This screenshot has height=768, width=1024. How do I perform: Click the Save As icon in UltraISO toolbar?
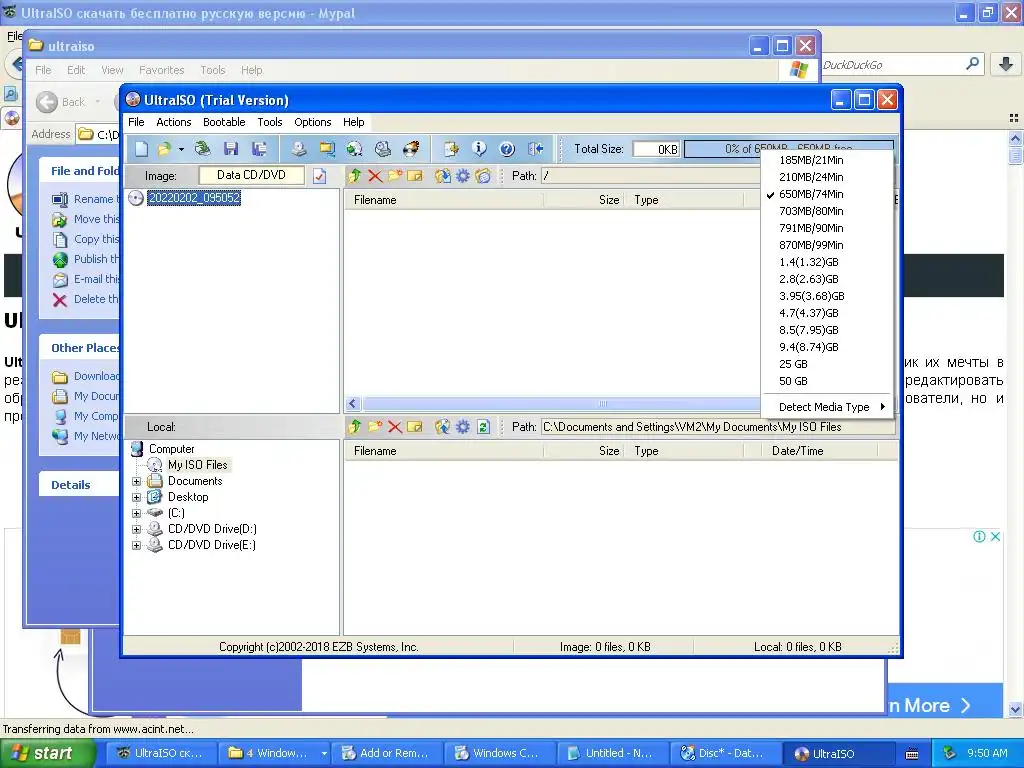(259, 149)
